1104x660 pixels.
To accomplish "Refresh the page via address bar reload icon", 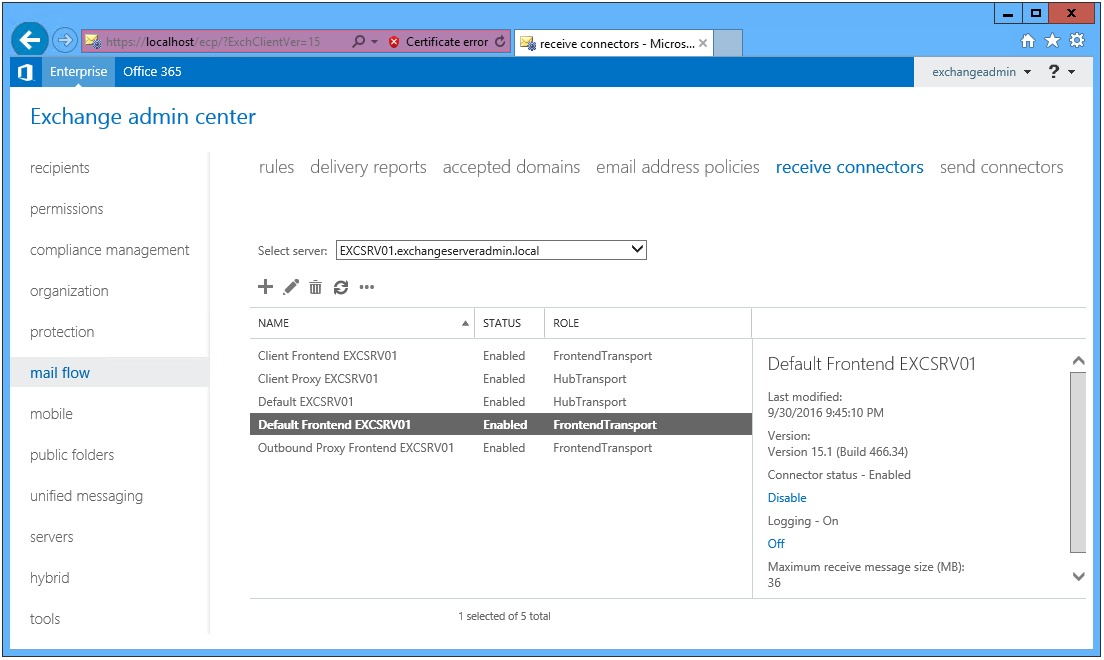I will [500, 42].
